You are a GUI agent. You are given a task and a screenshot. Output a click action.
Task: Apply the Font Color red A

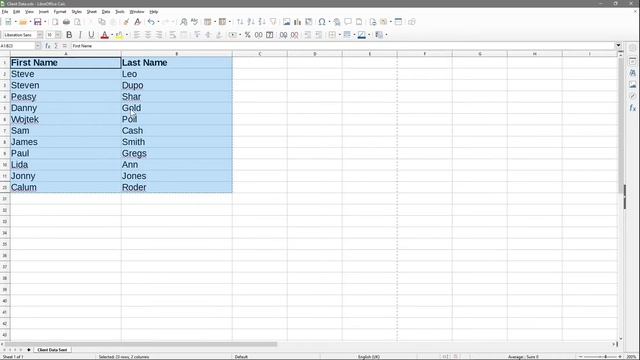click(x=104, y=35)
